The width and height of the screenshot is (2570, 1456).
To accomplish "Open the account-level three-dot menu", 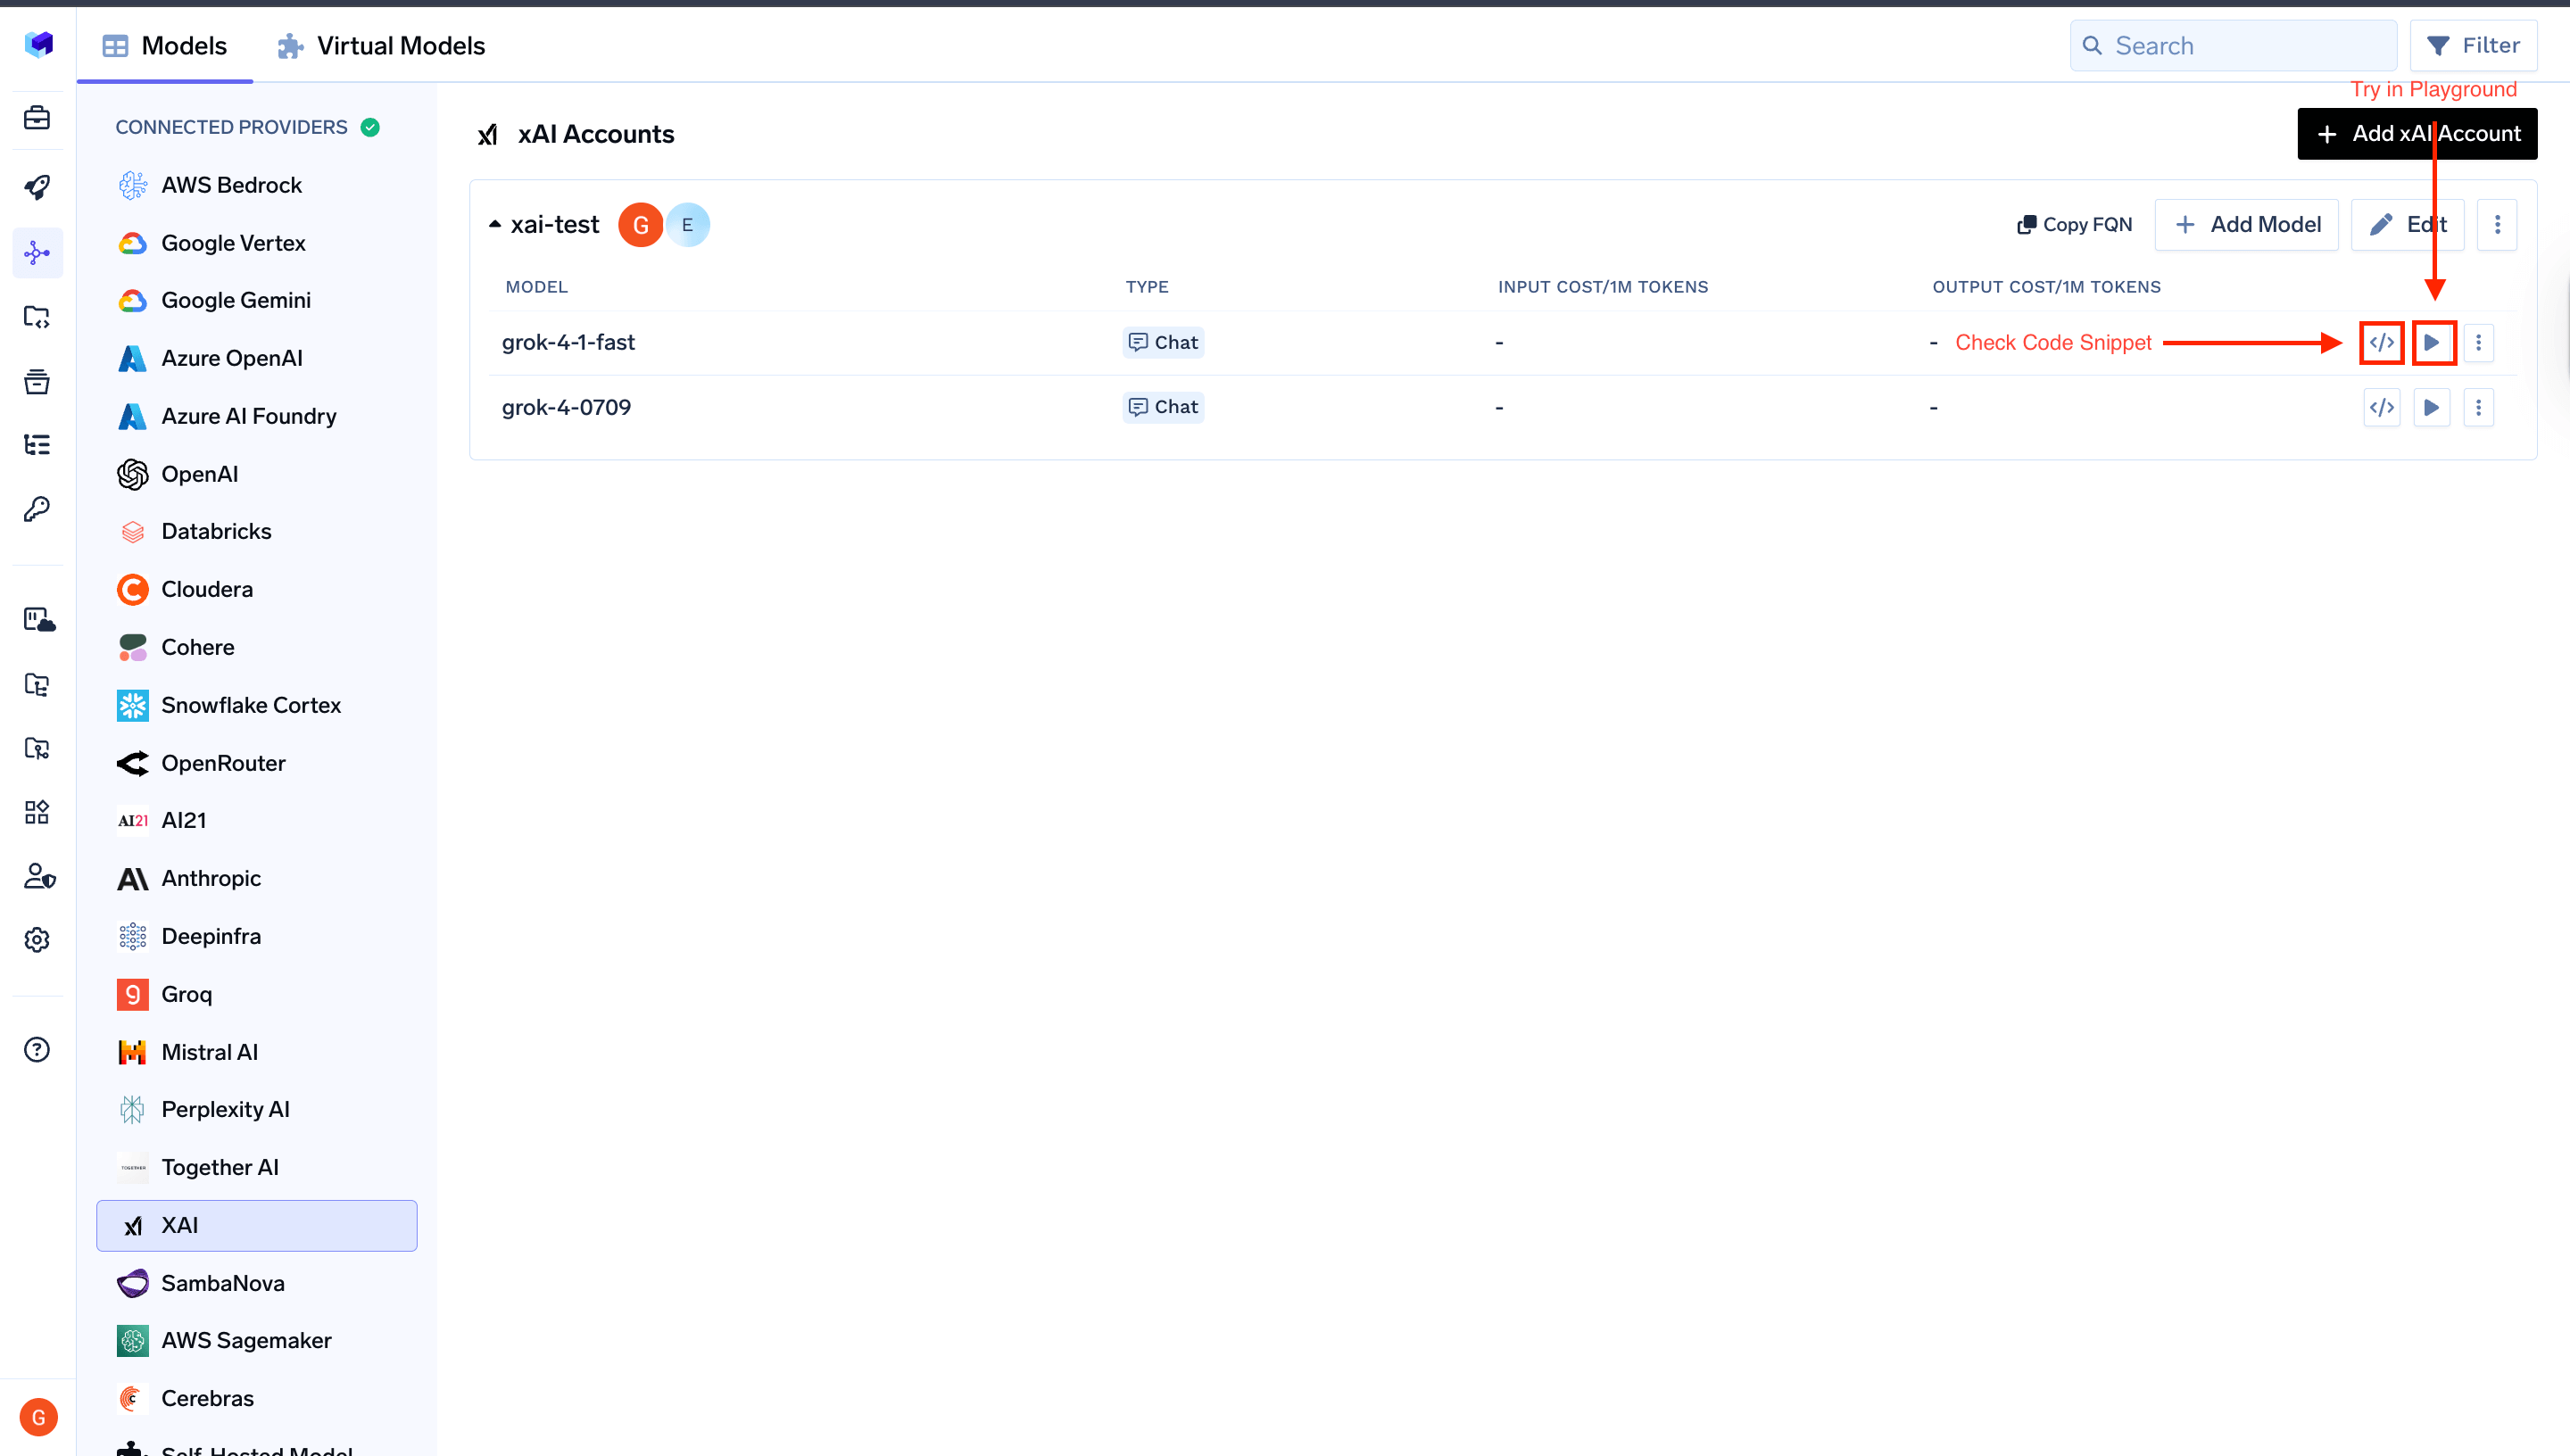I will point(2496,224).
